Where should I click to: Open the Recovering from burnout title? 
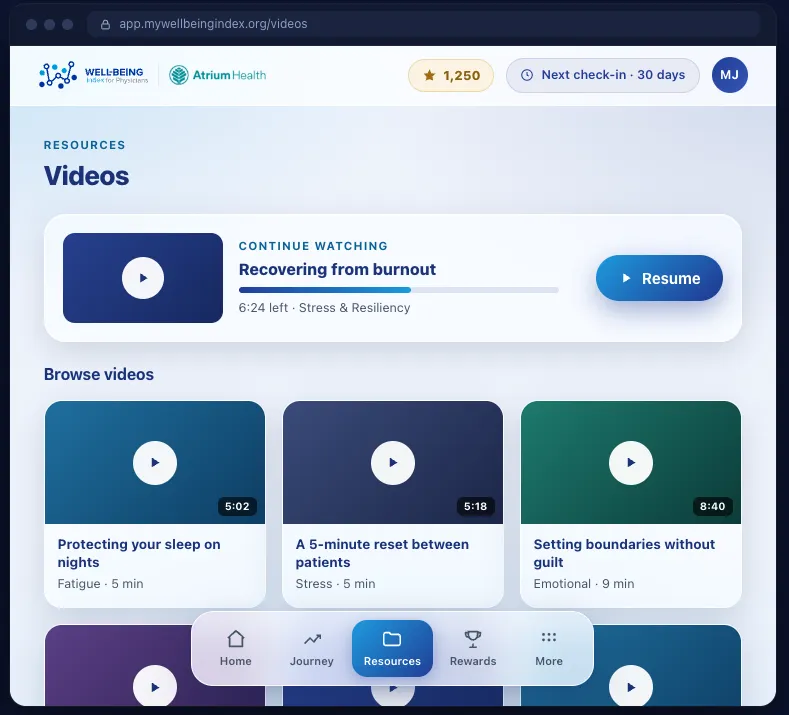coord(337,269)
